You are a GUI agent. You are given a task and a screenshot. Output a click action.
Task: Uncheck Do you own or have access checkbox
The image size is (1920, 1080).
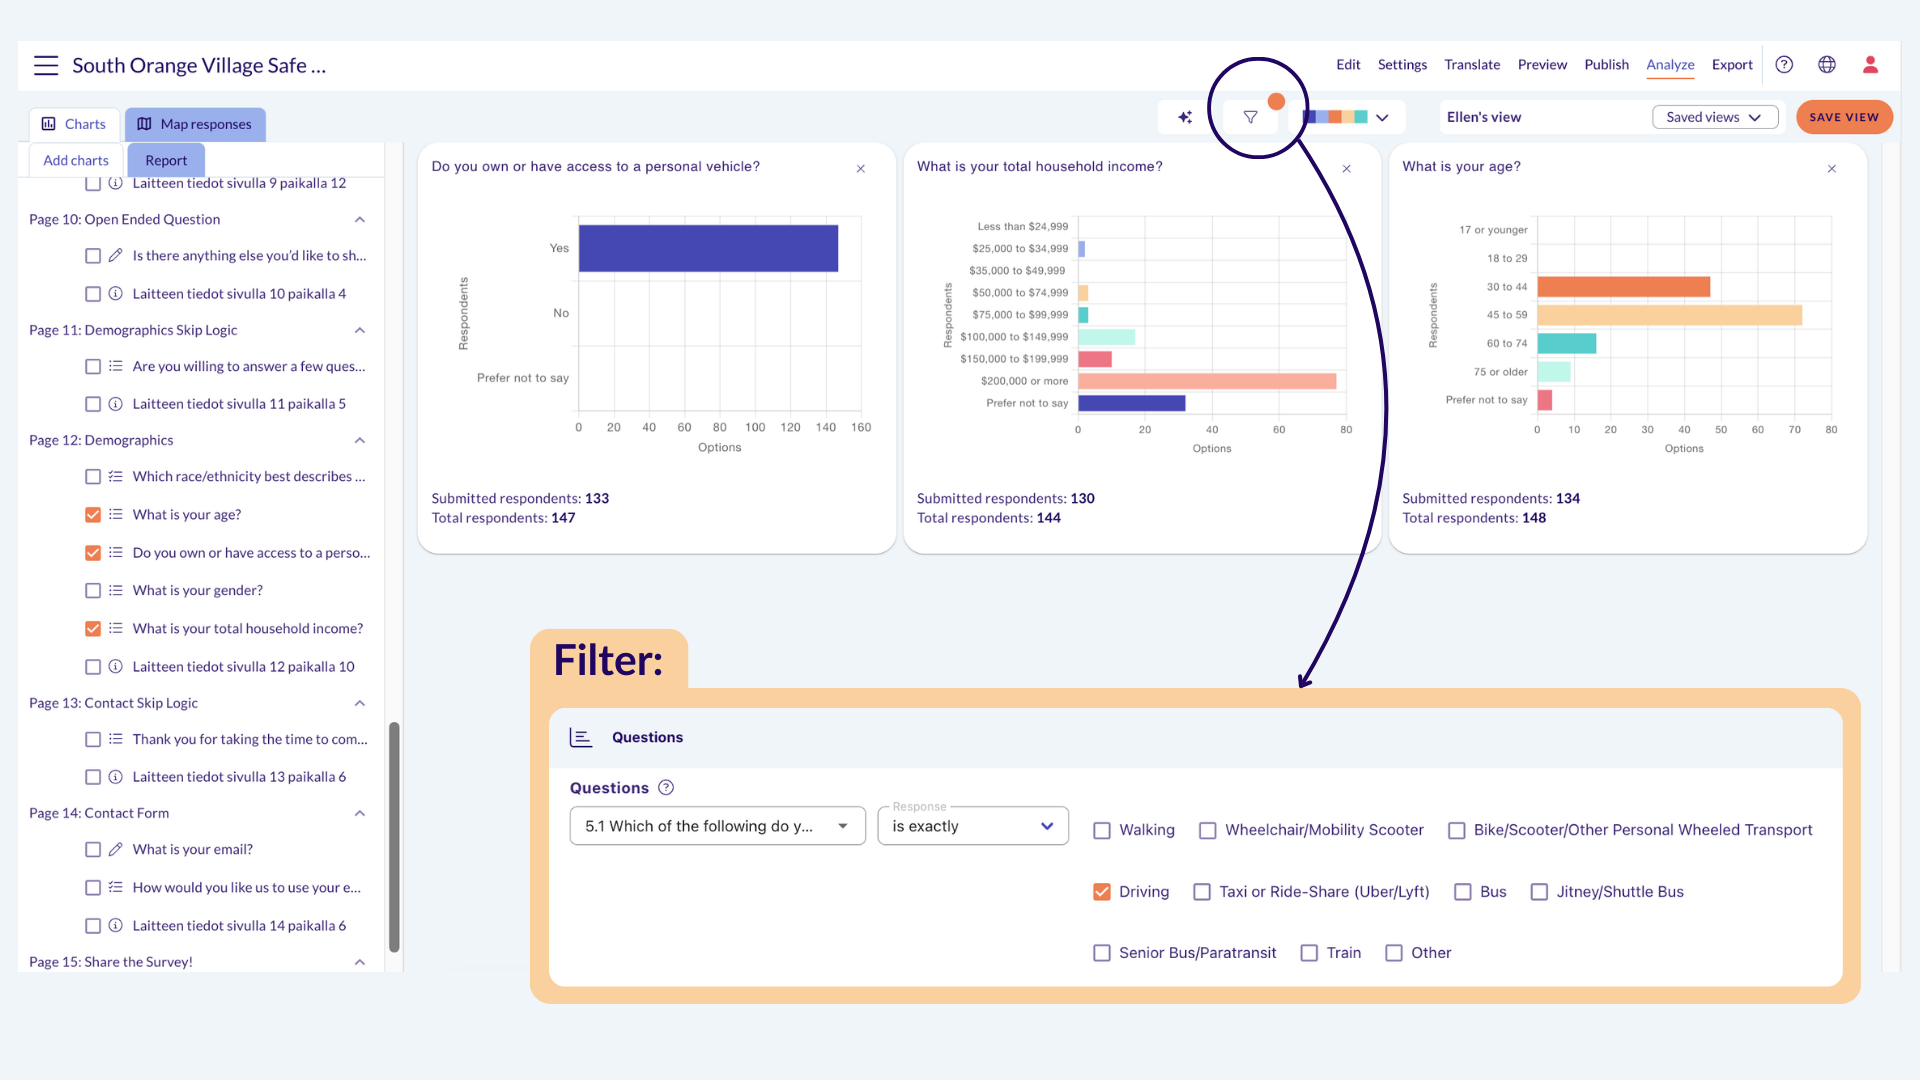tap(93, 553)
